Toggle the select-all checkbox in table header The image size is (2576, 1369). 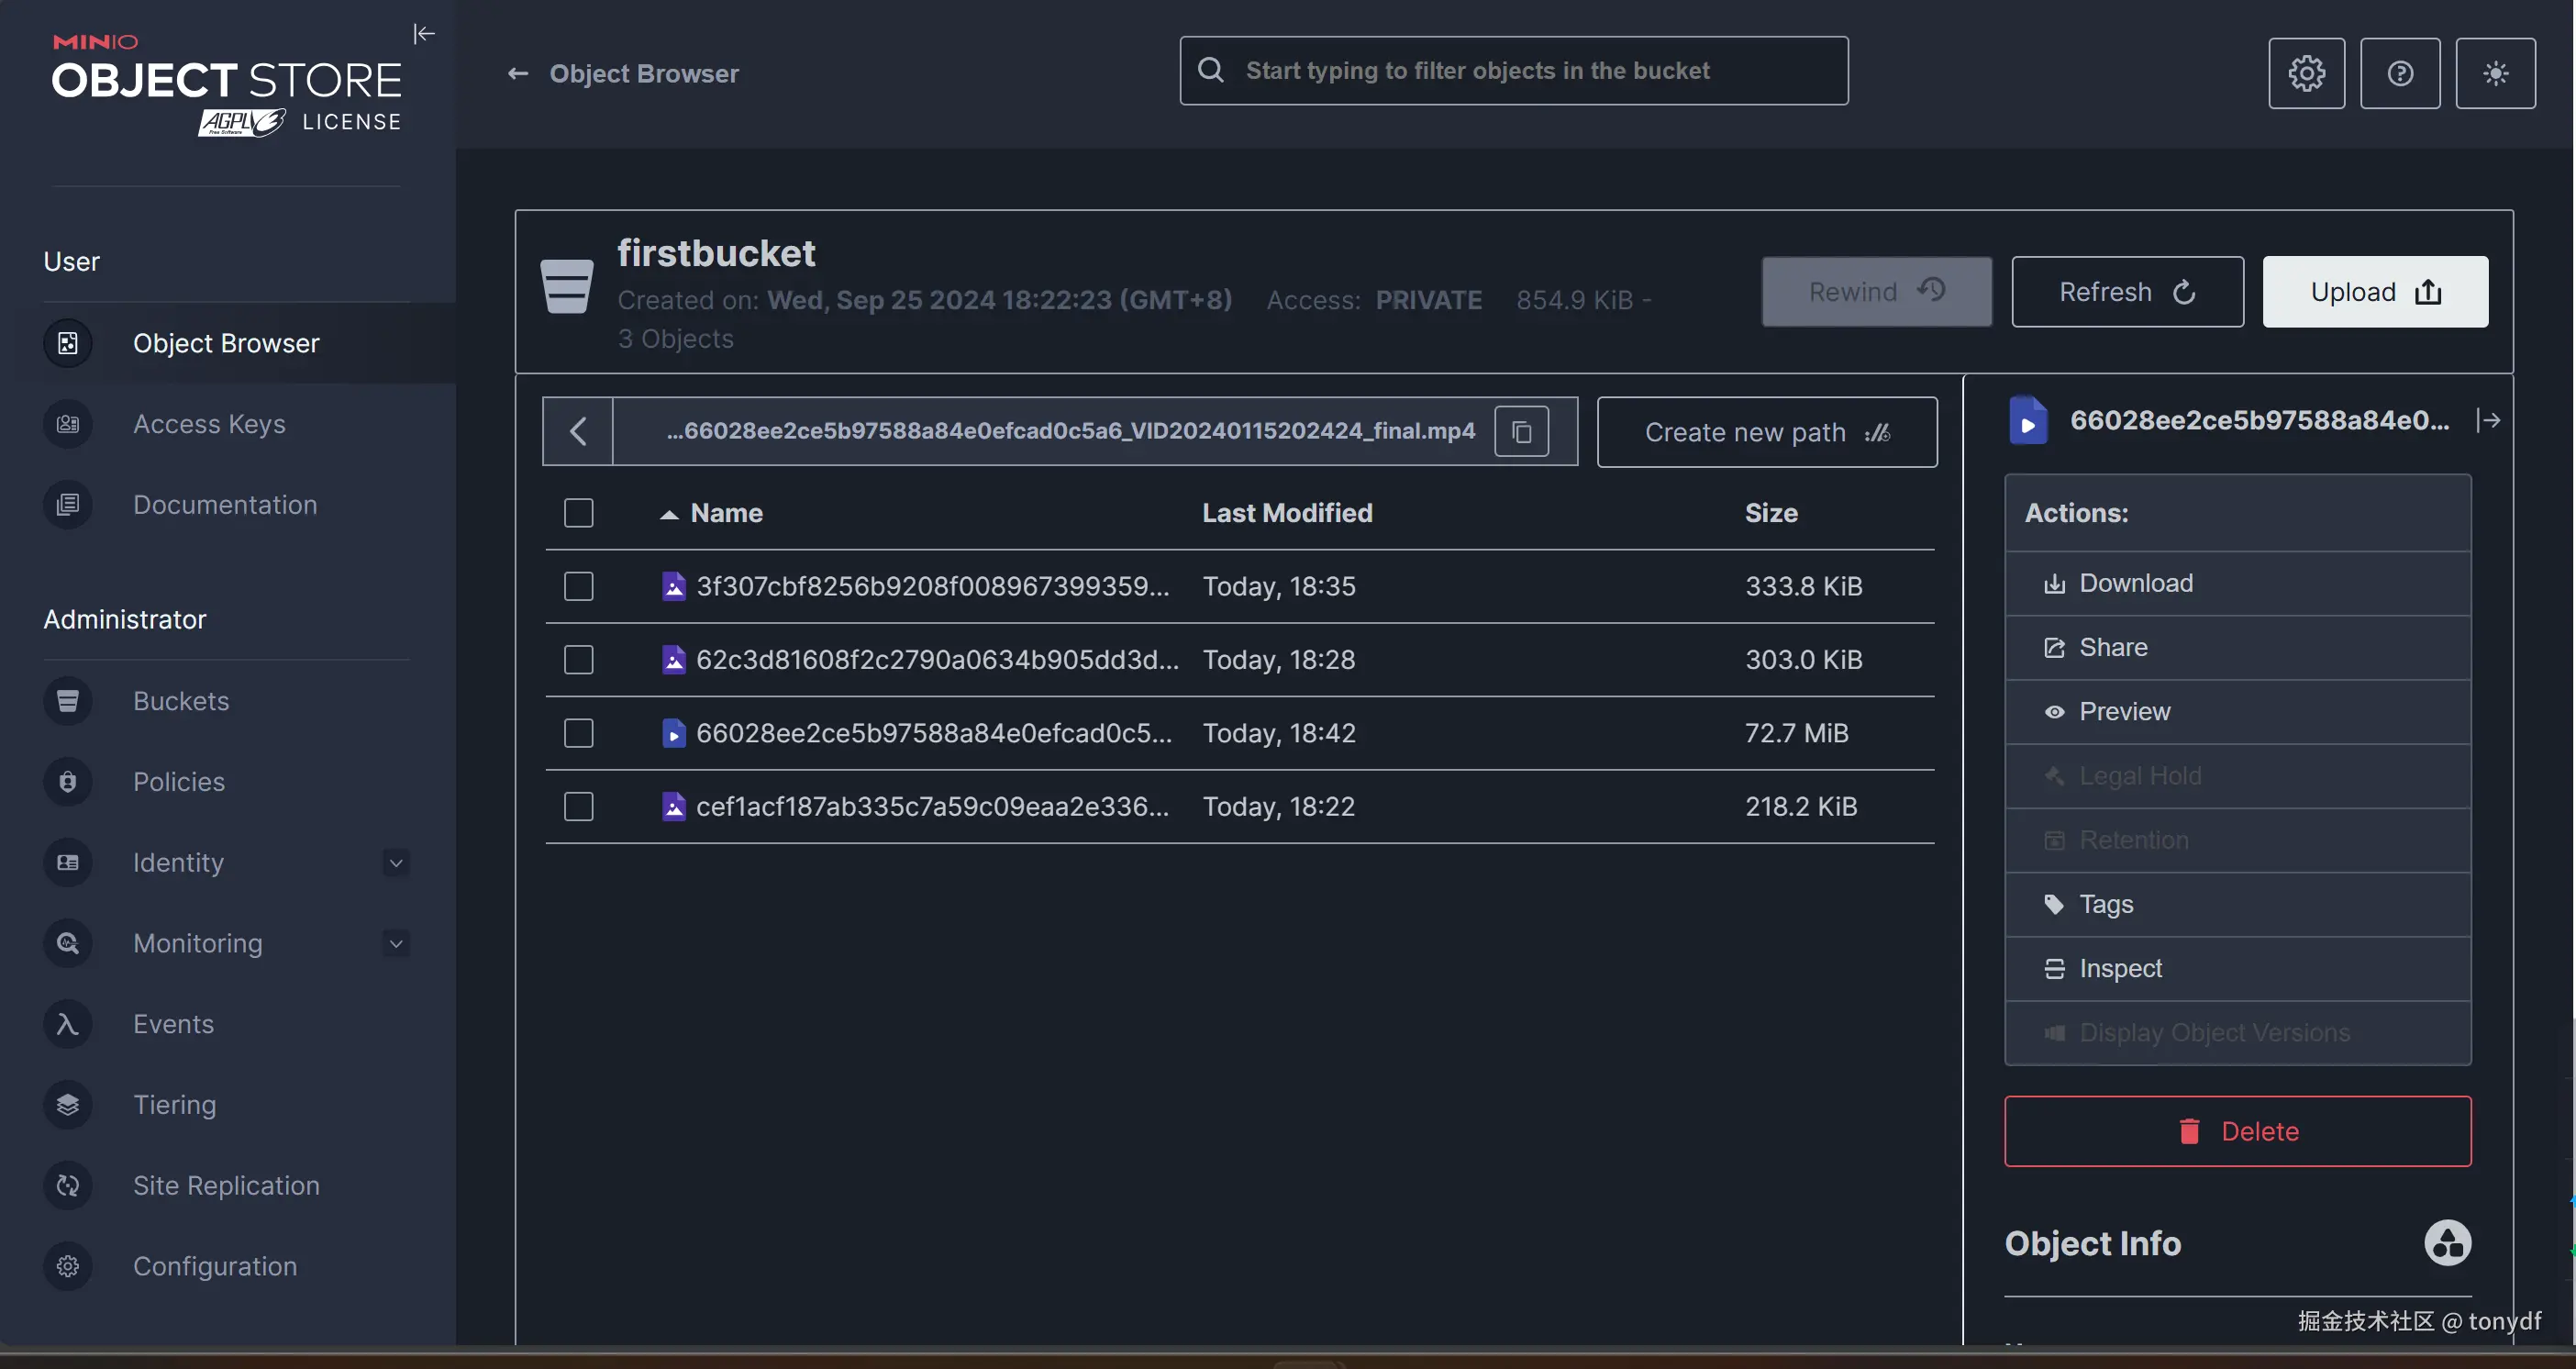tap(579, 513)
